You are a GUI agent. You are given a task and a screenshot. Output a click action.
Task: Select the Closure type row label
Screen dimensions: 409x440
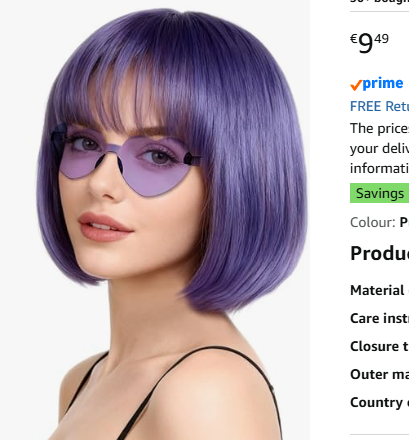coord(379,346)
